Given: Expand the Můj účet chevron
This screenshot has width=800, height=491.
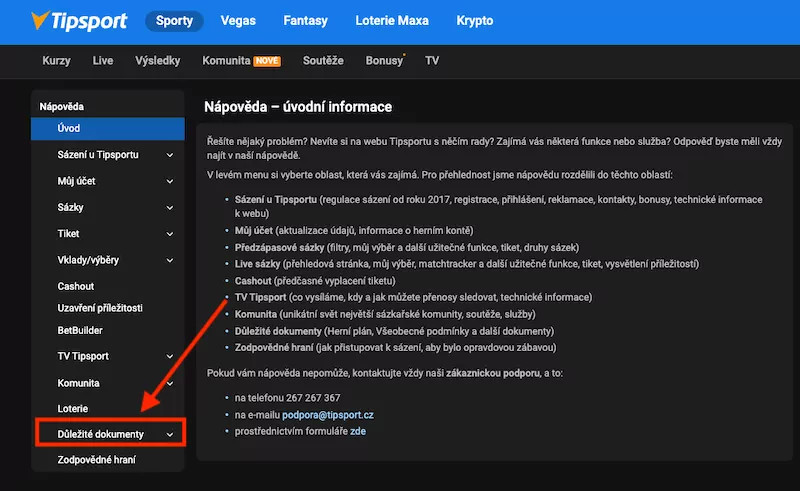Looking at the screenshot, I should coord(170,181).
